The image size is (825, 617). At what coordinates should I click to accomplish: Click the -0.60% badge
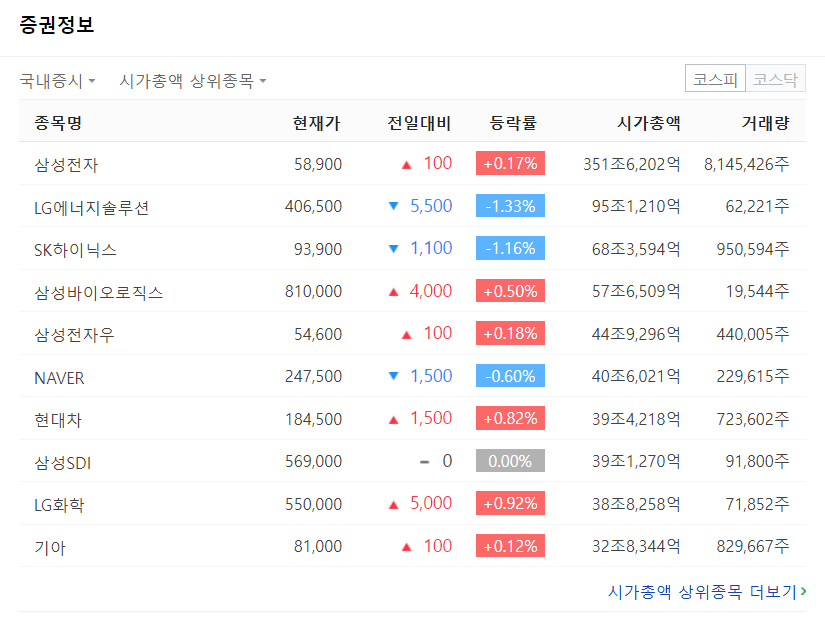(510, 376)
